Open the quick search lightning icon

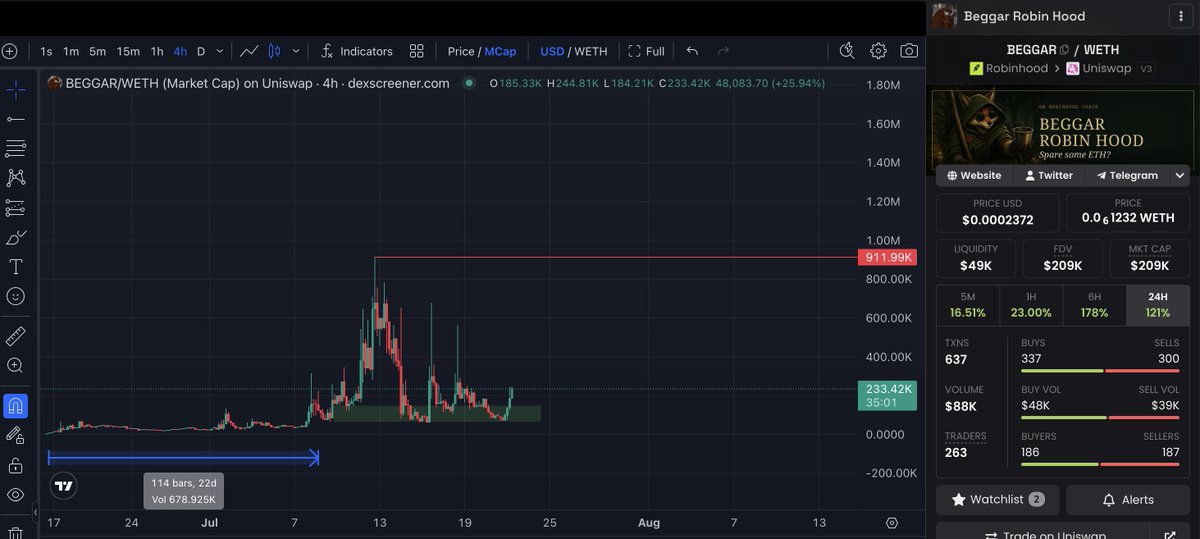click(x=847, y=51)
